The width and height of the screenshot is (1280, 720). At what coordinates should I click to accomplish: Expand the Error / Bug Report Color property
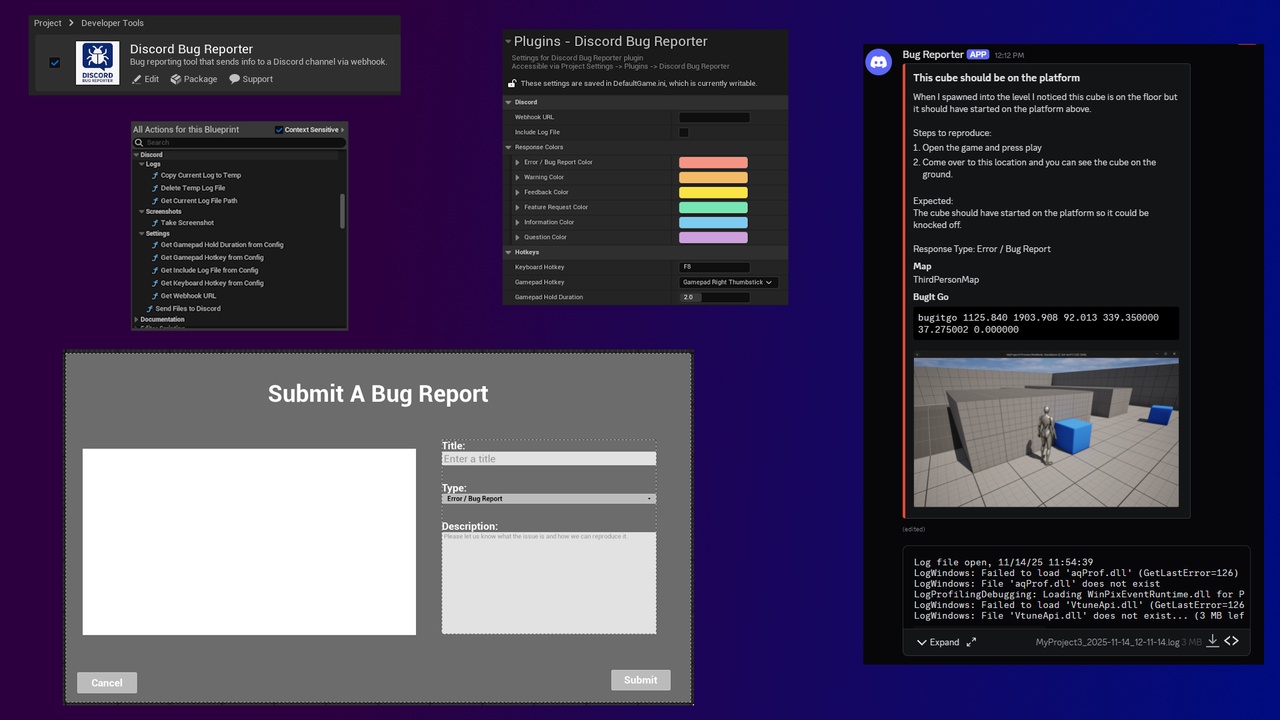pos(518,162)
